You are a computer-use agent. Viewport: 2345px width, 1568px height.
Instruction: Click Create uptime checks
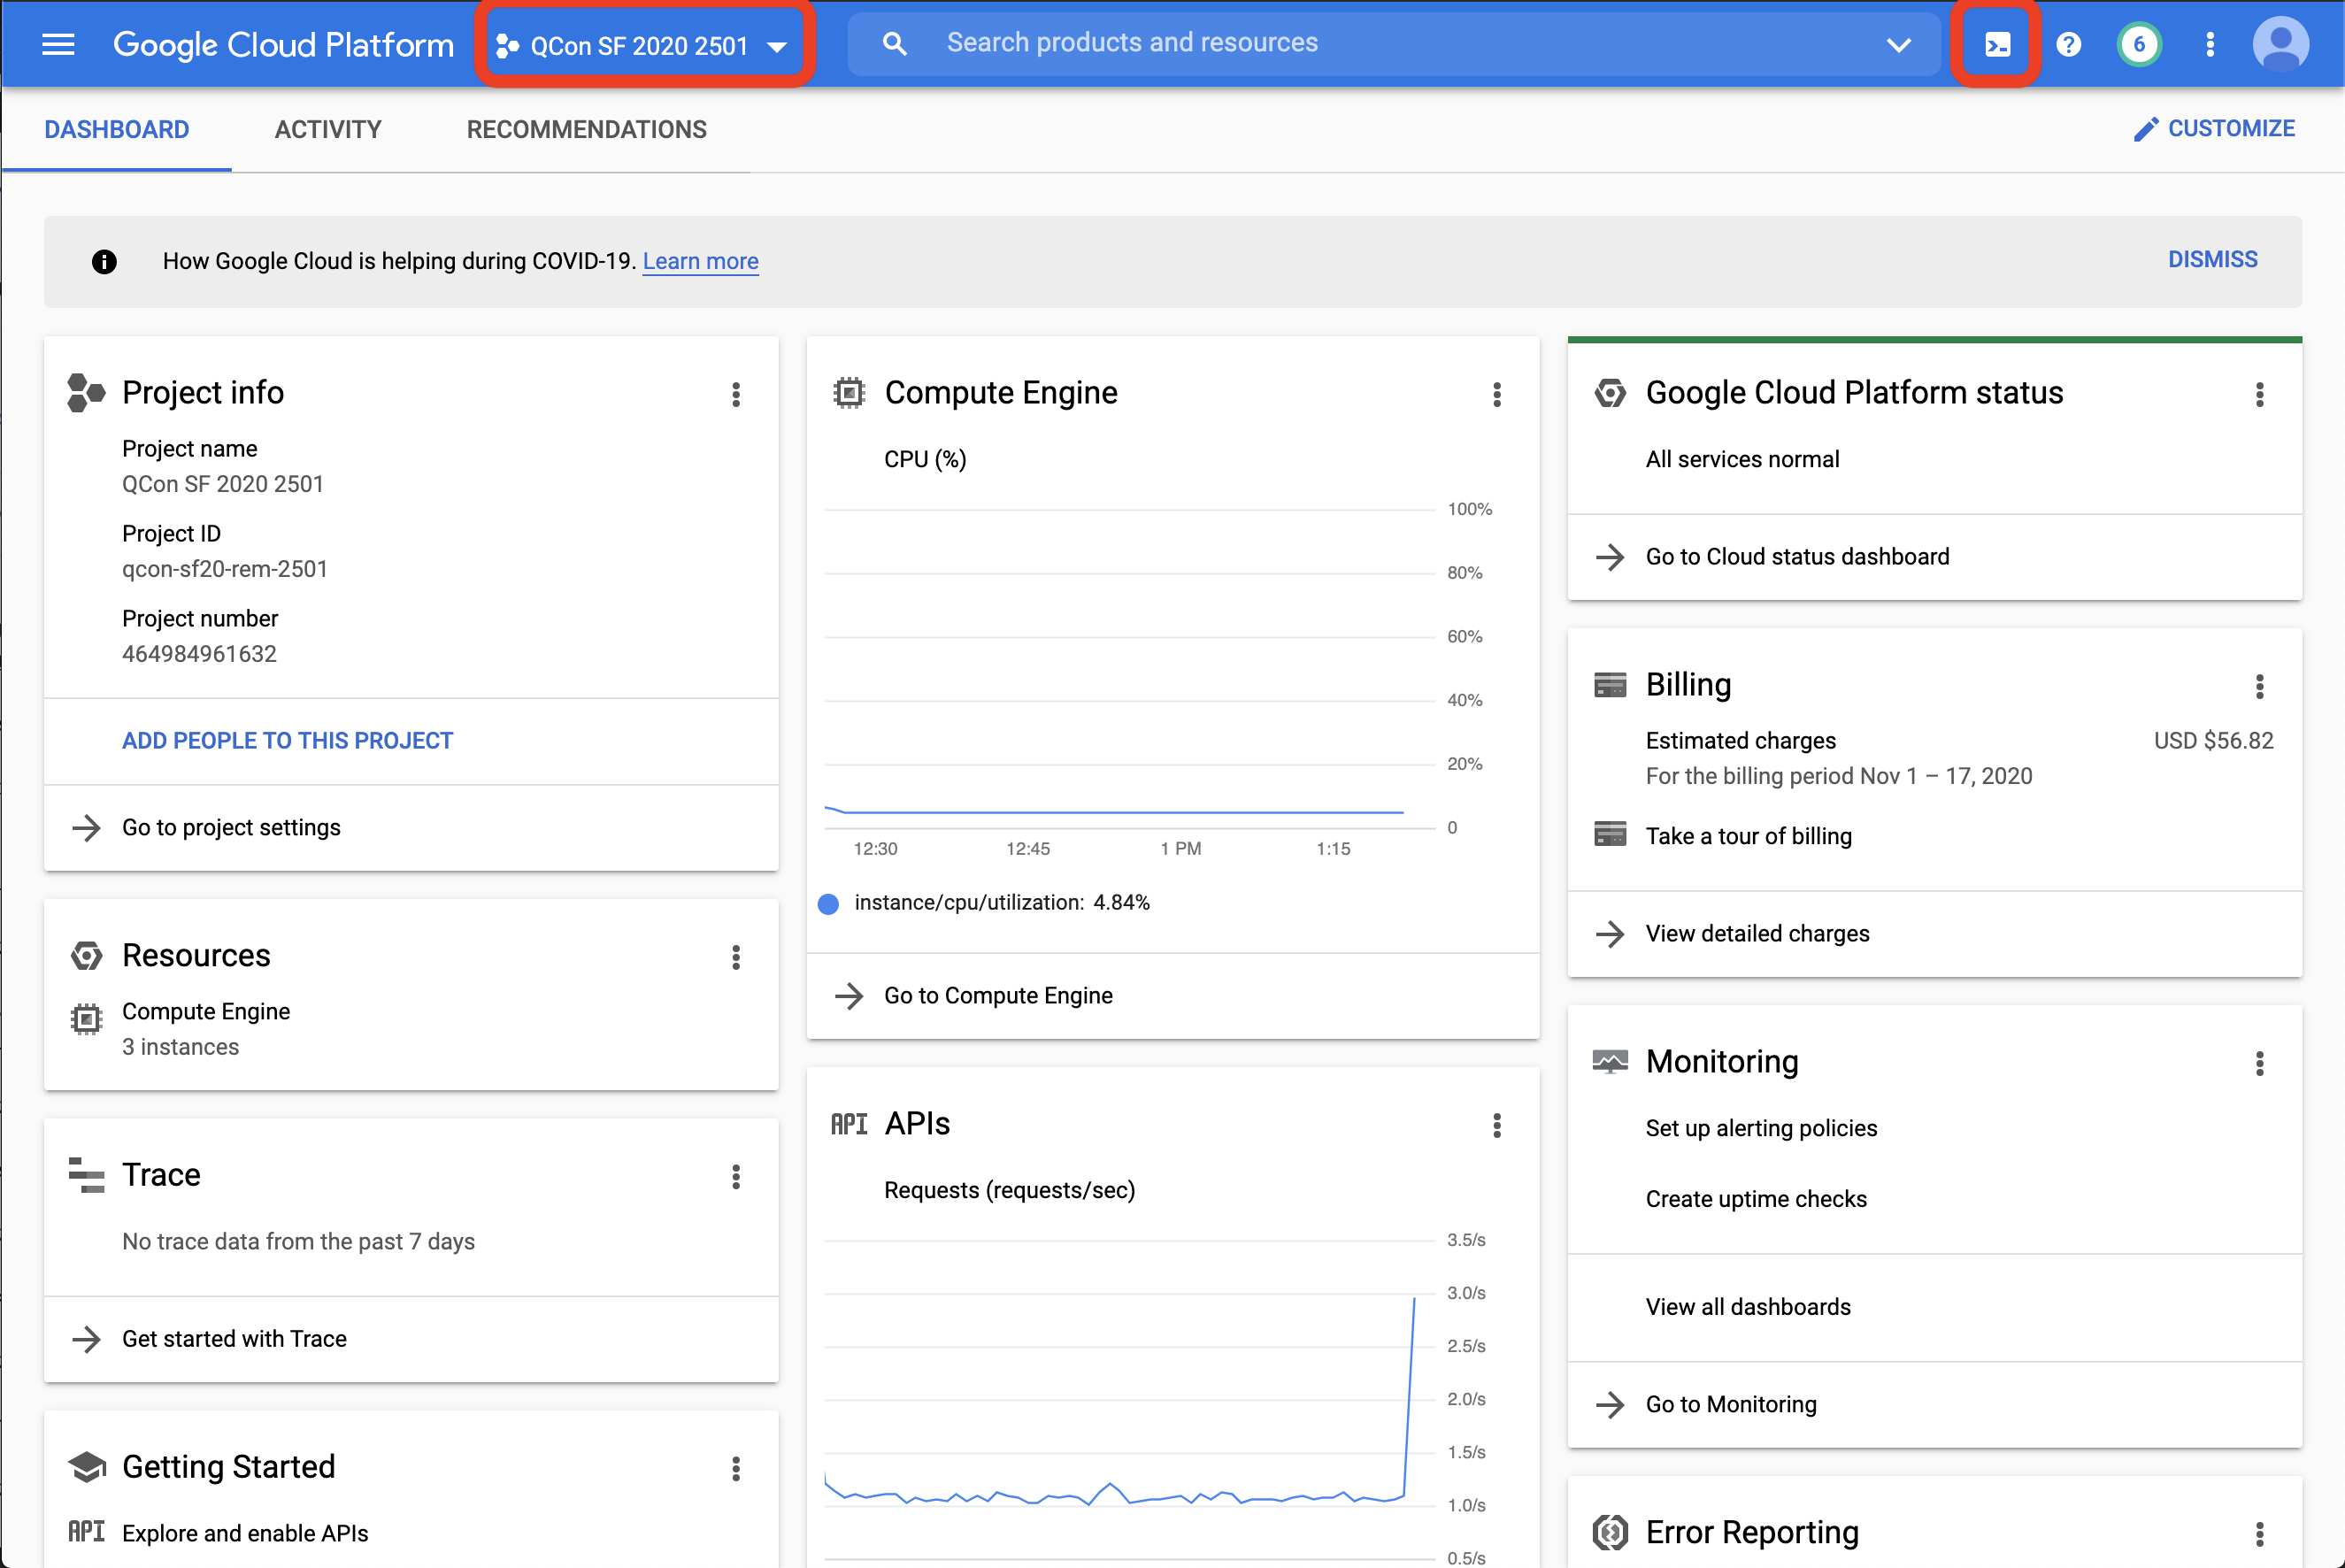(x=1756, y=1199)
